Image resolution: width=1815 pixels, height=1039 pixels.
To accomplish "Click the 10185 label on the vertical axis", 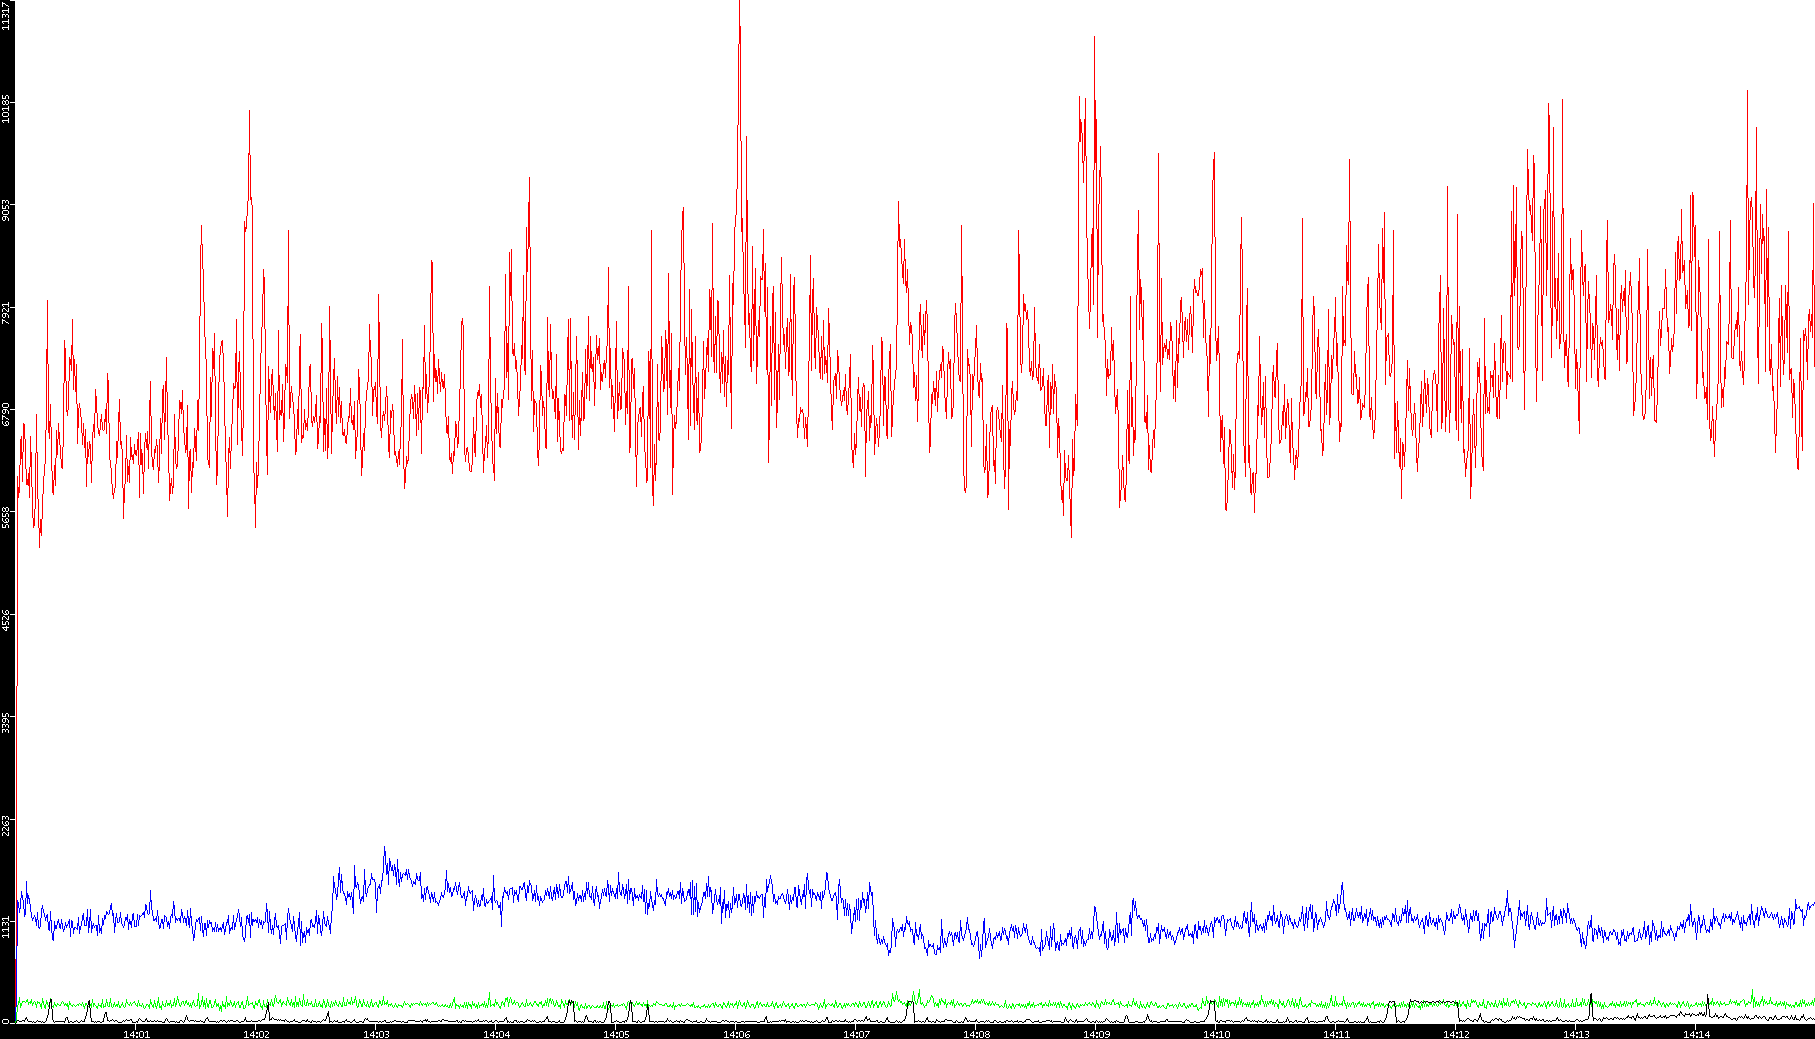I will coord(7,108).
